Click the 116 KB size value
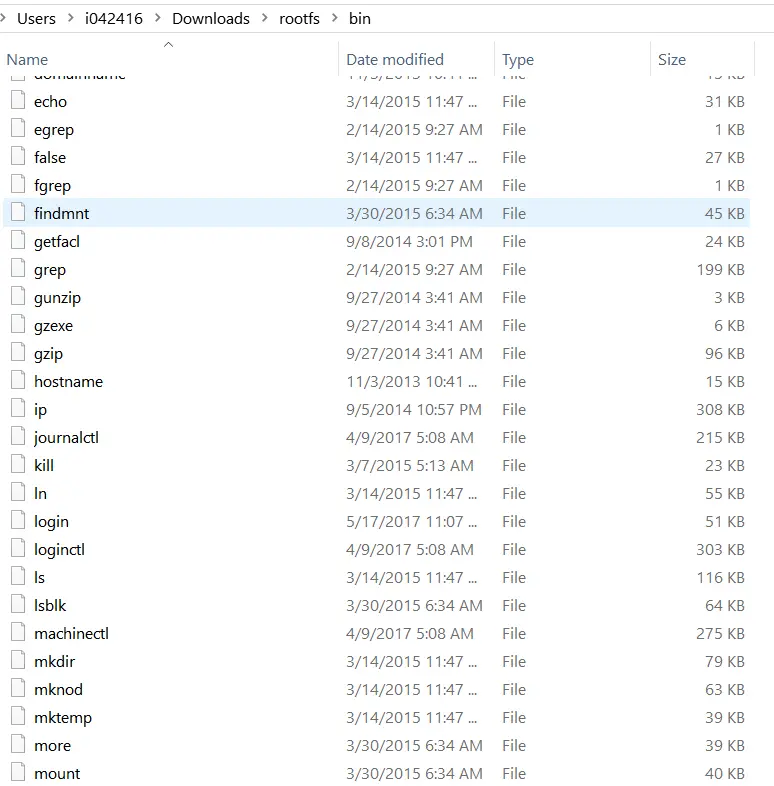 720,577
